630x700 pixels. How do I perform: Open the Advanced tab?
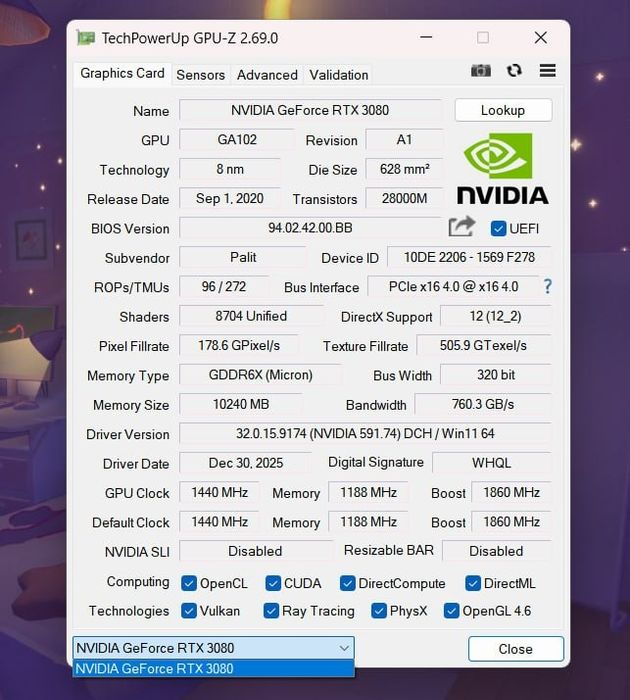(267, 75)
